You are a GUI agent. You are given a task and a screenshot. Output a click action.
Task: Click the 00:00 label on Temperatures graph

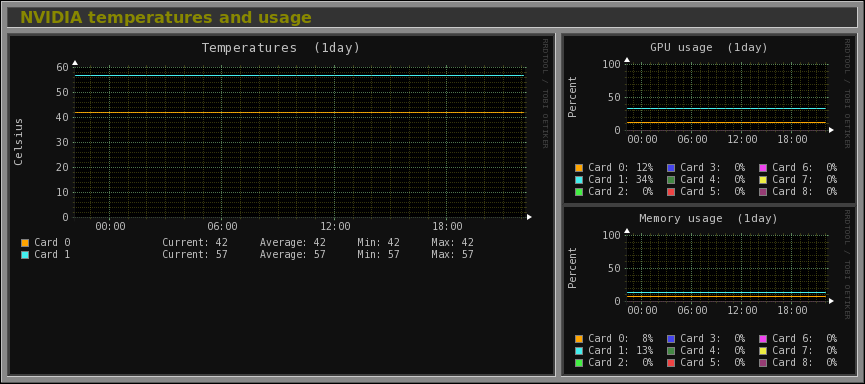pyautogui.click(x=110, y=227)
